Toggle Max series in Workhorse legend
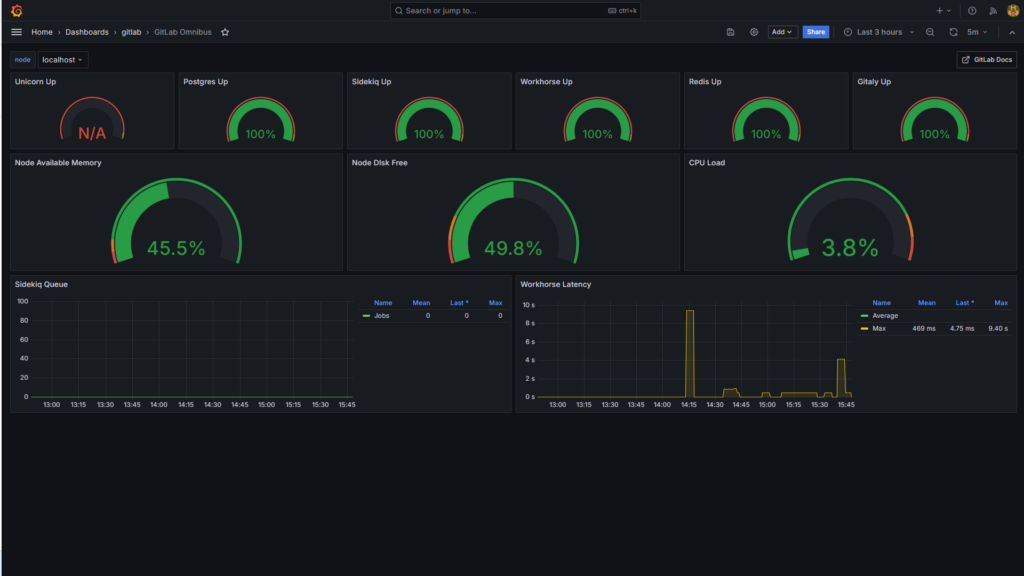 879,328
